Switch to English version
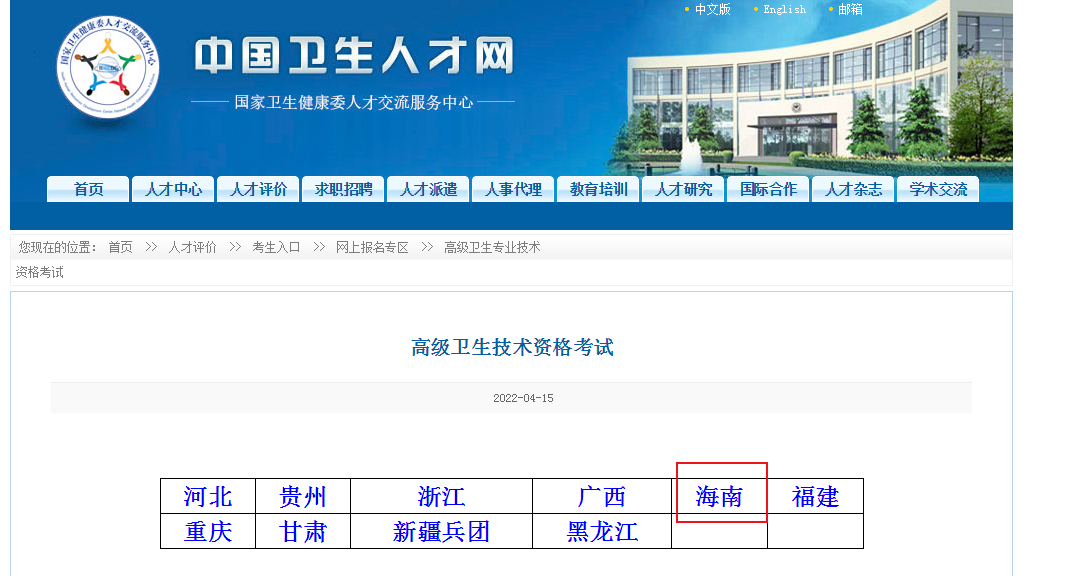 click(x=784, y=10)
